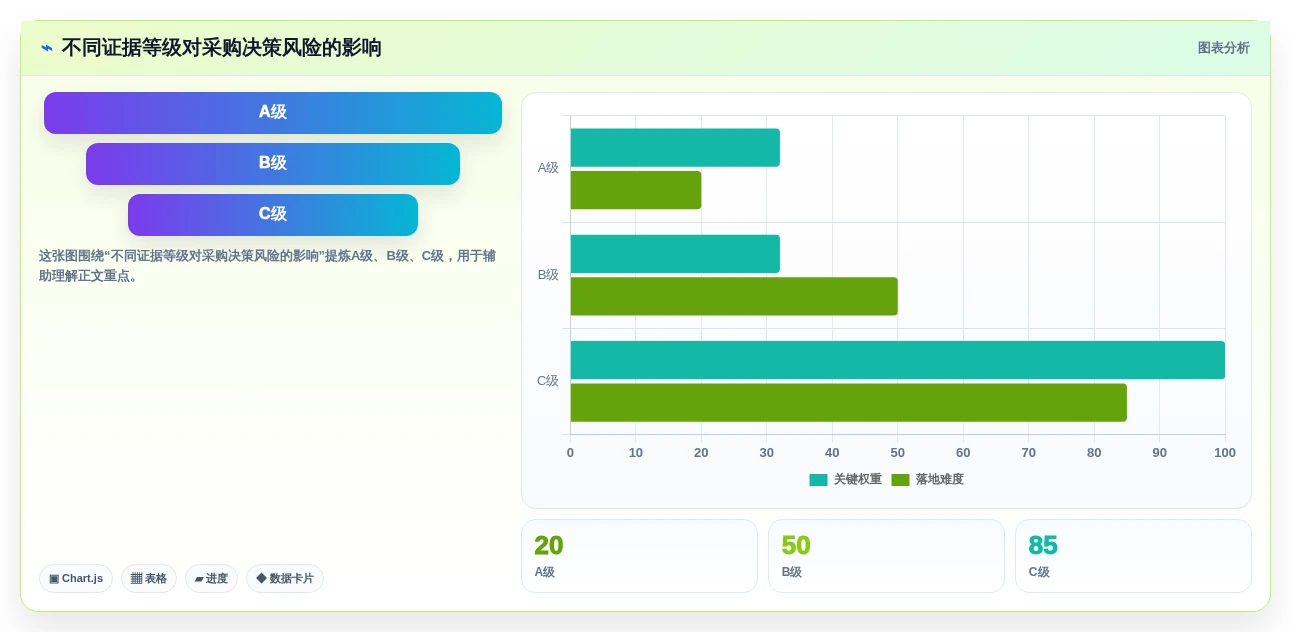Click the 进度 tag chip
The width and height of the screenshot is (1291, 632).
click(x=211, y=578)
